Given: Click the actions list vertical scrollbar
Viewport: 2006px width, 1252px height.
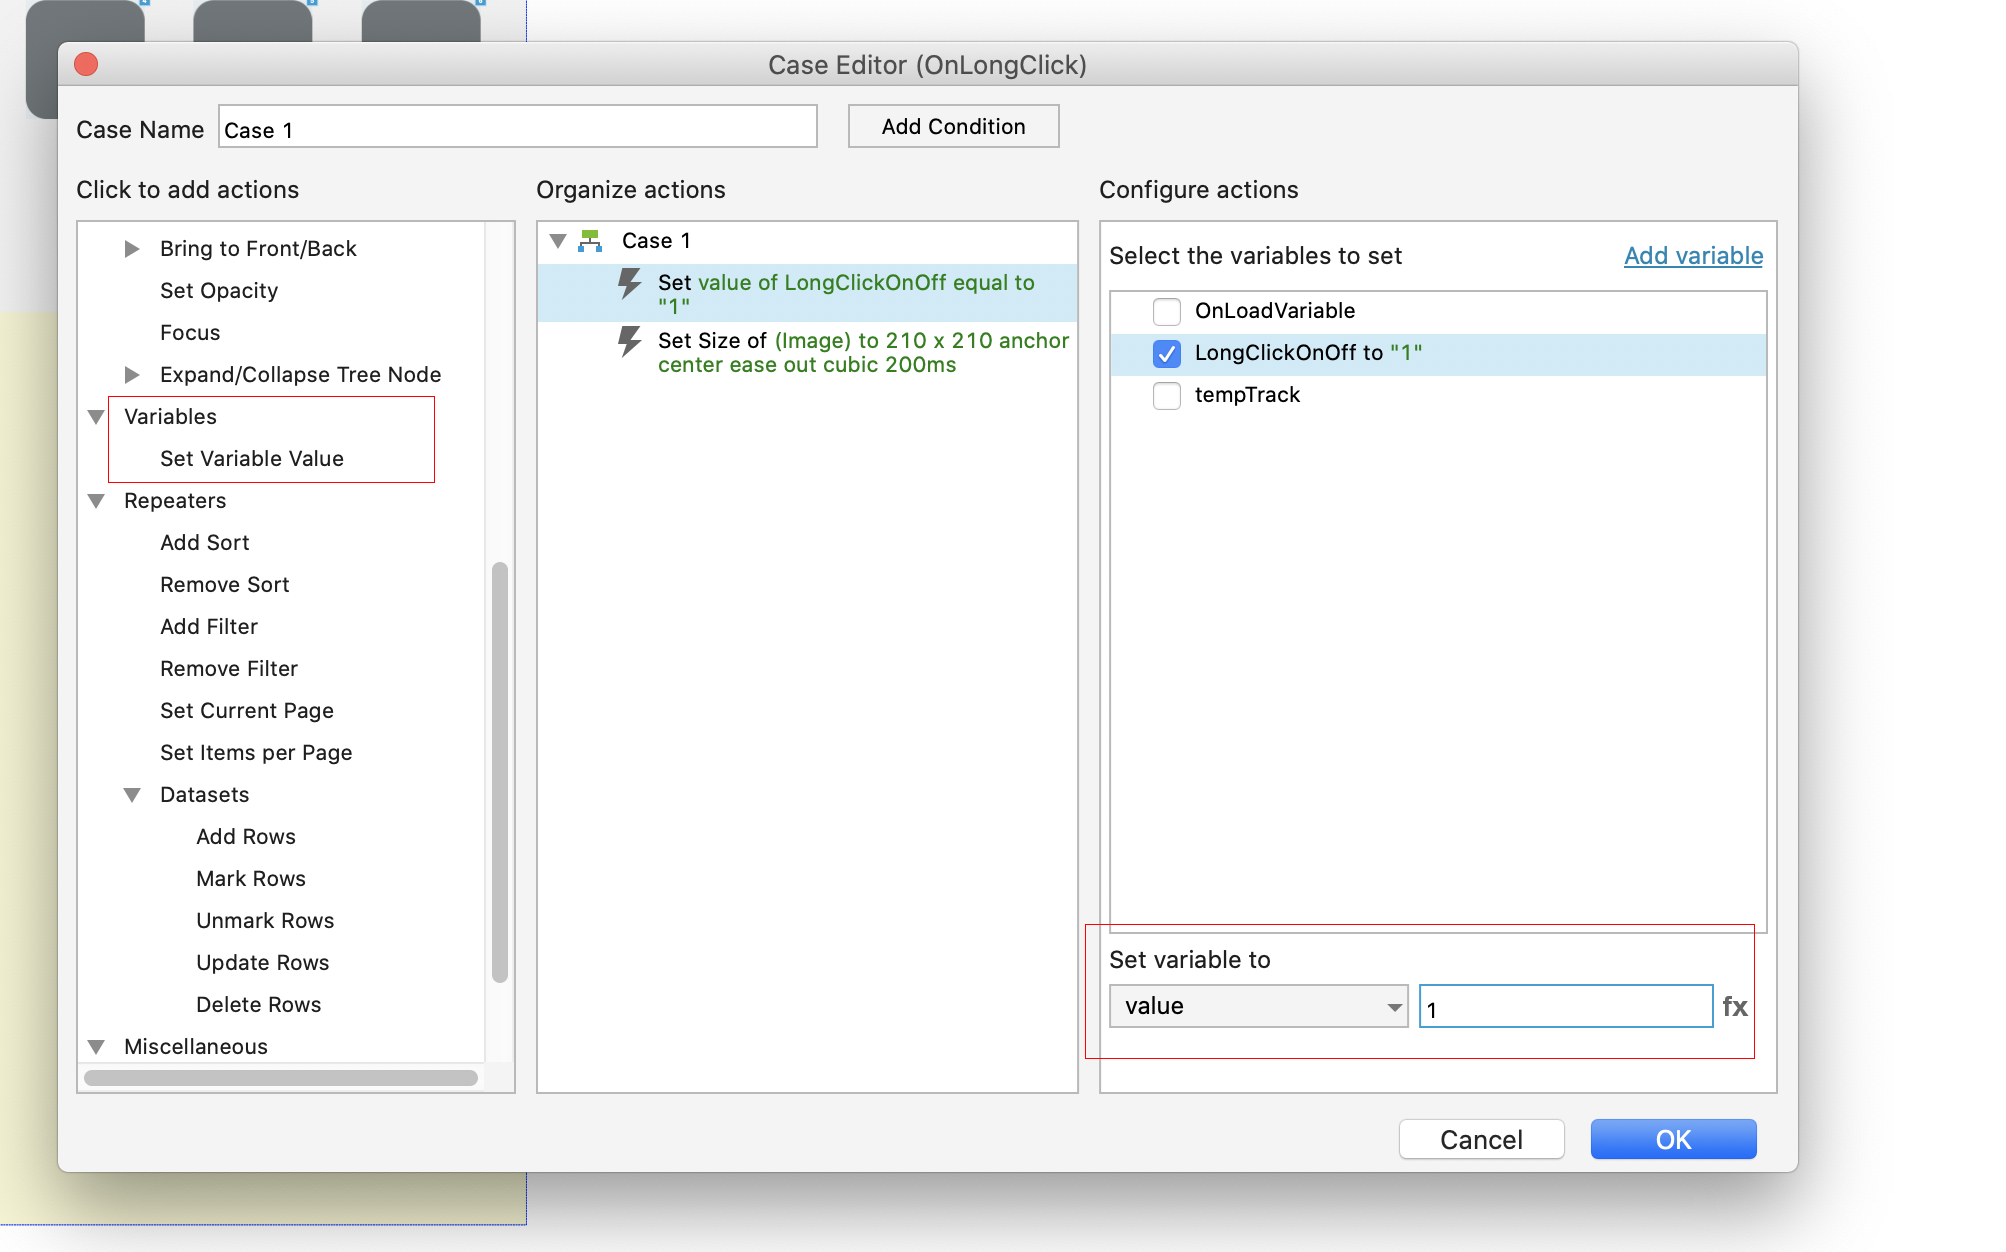Looking at the screenshot, I should coord(499,770).
